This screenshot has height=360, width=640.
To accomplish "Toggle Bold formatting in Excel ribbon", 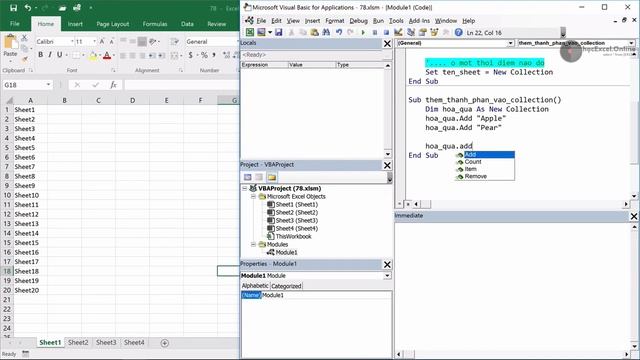I will click(x=40, y=55).
